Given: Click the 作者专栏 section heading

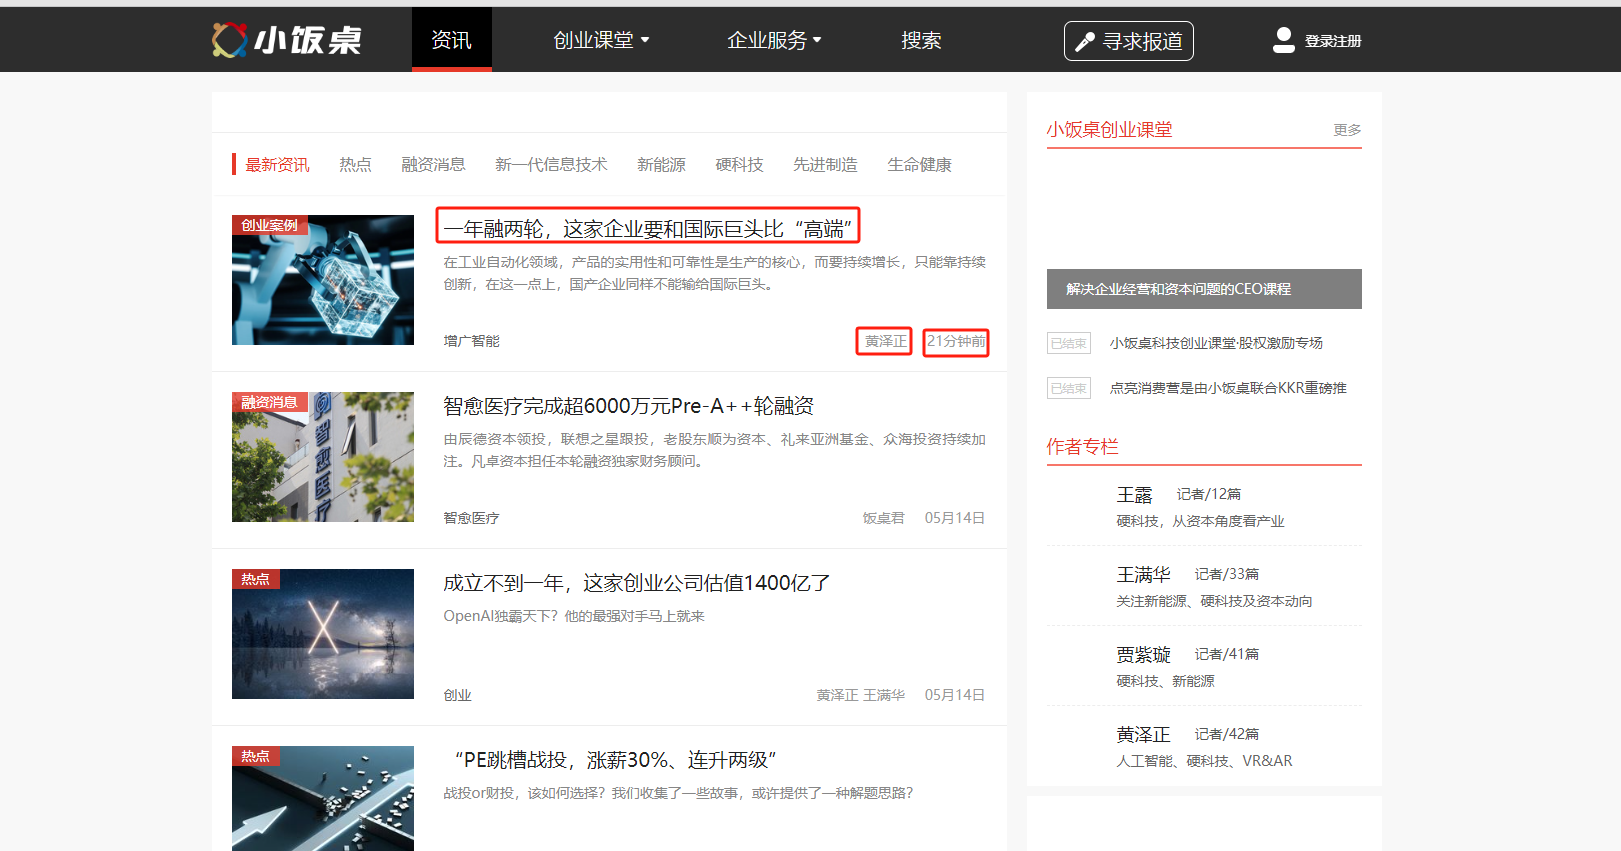Looking at the screenshot, I should [1082, 446].
